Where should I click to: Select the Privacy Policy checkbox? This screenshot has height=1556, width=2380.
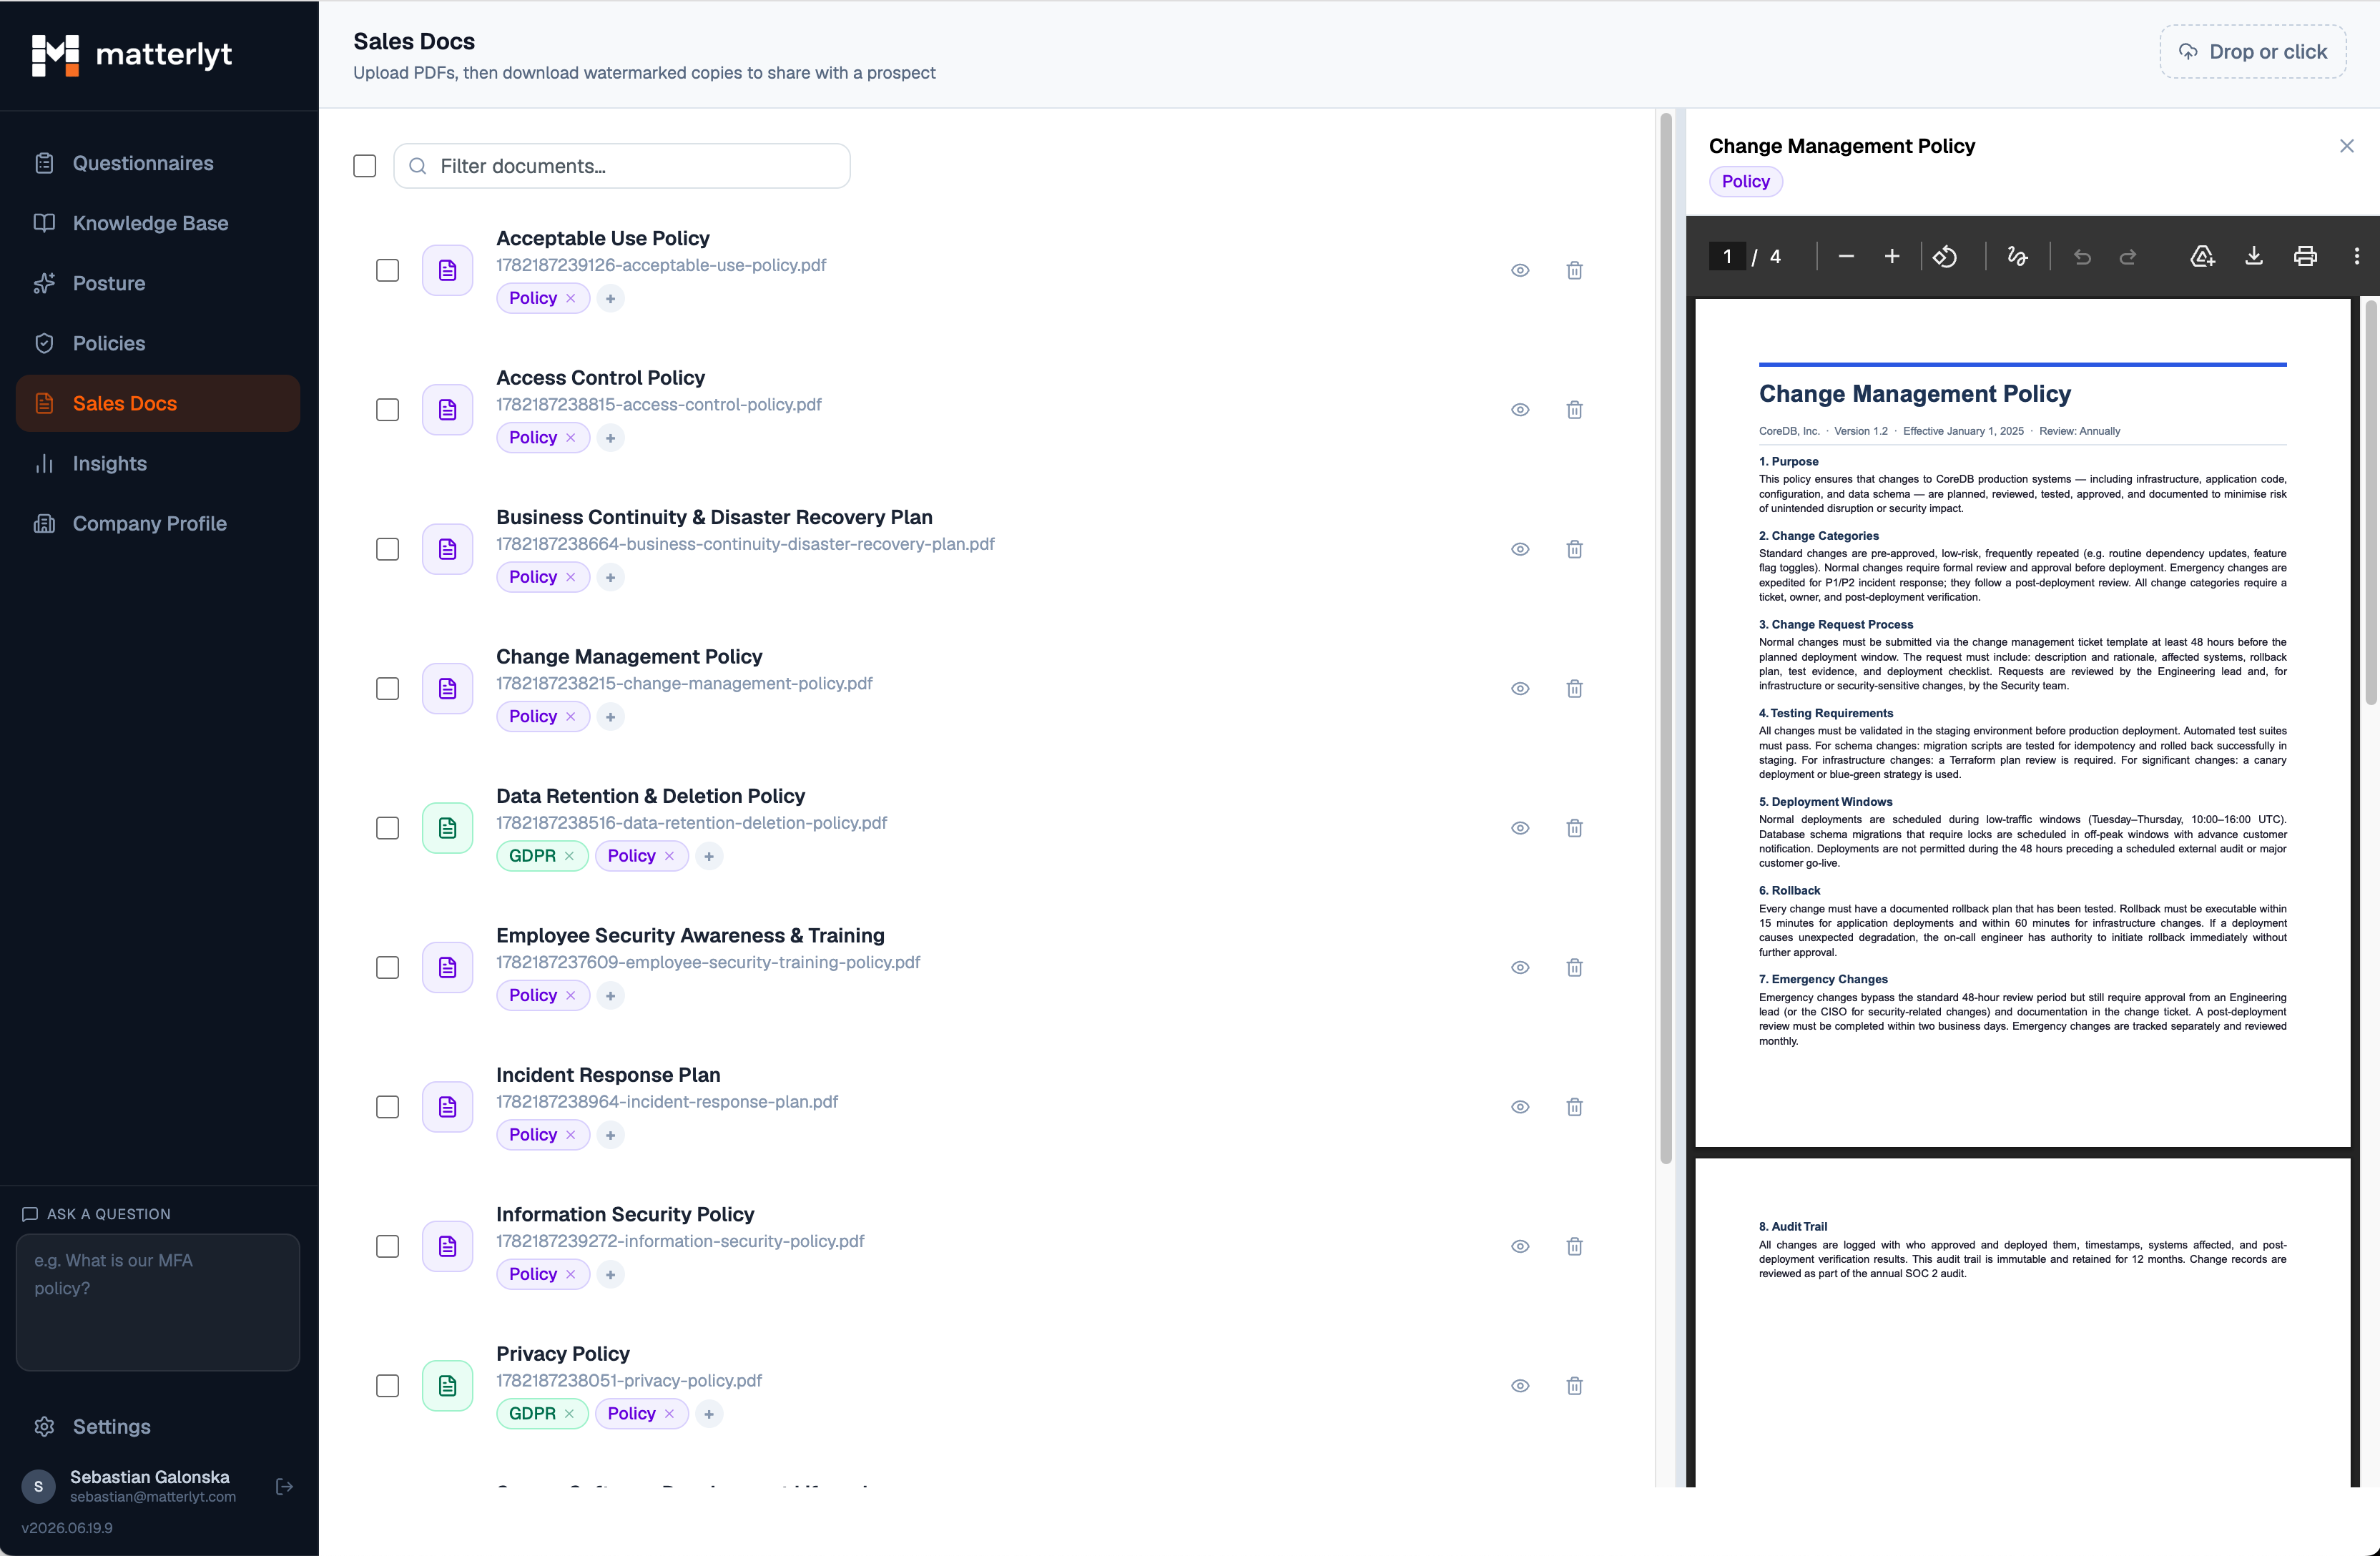pyautogui.click(x=387, y=1386)
